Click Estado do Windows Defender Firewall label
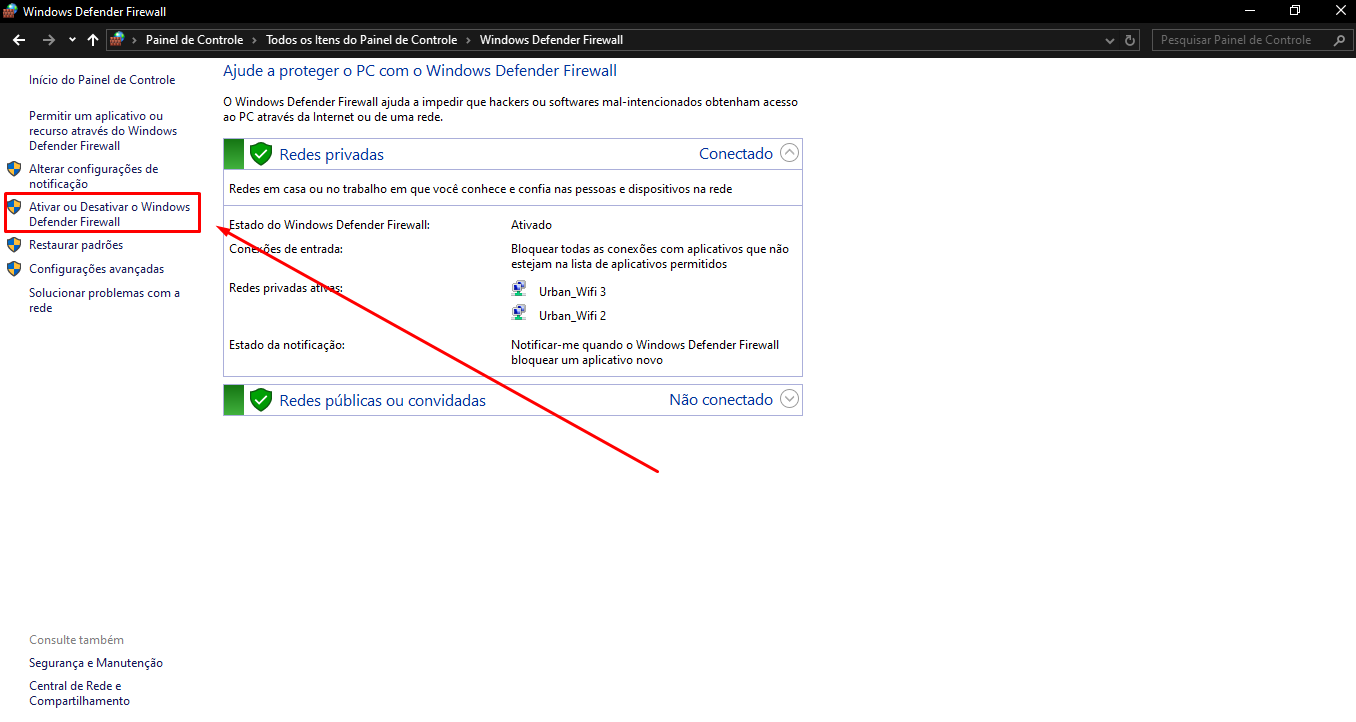This screenshot has width=1356, height=722. [x=329, y=225]
